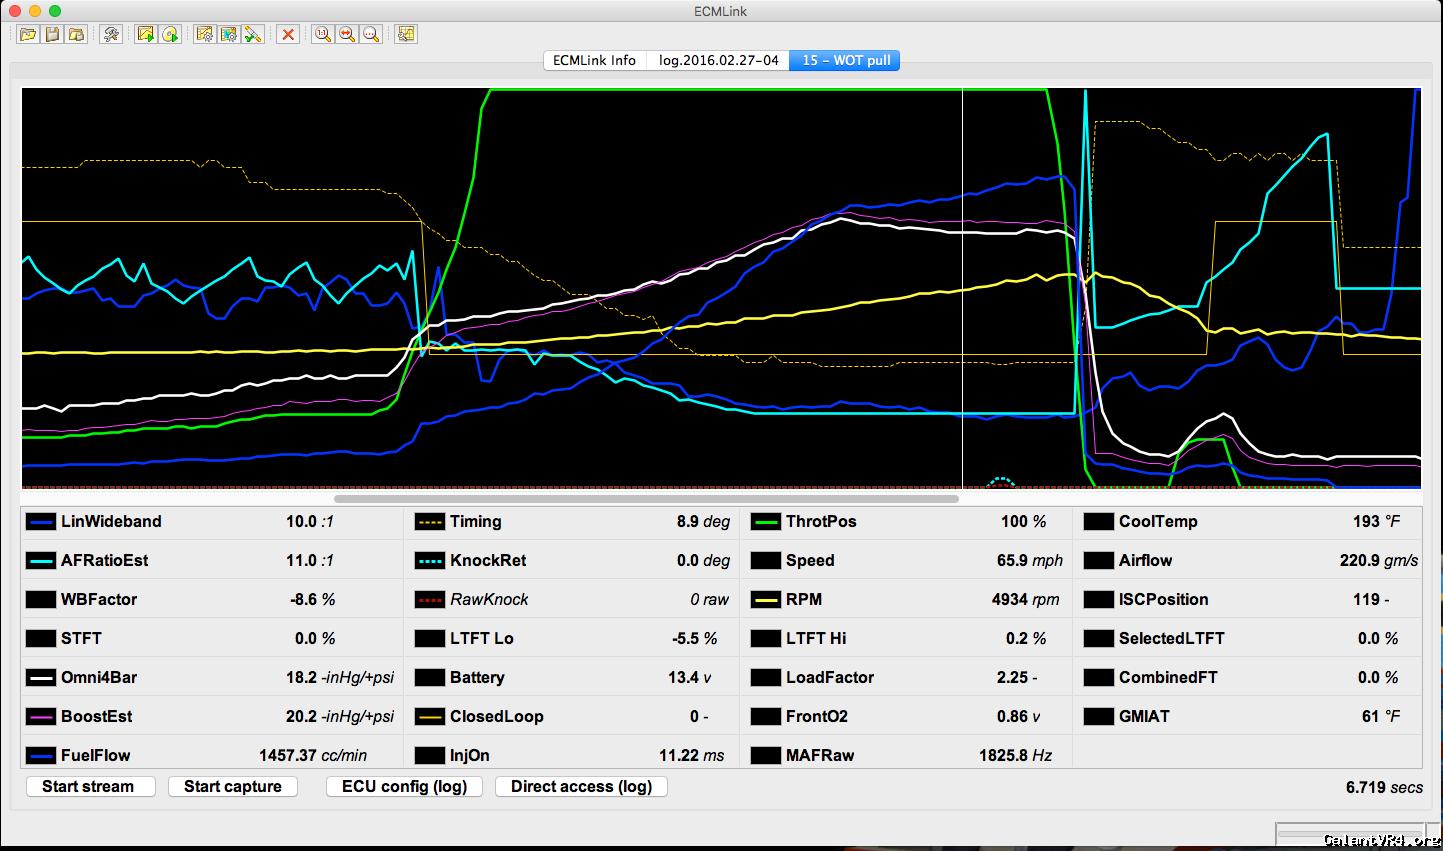Open the log.2016.02.27-04 tab

(x=718, y=60)
